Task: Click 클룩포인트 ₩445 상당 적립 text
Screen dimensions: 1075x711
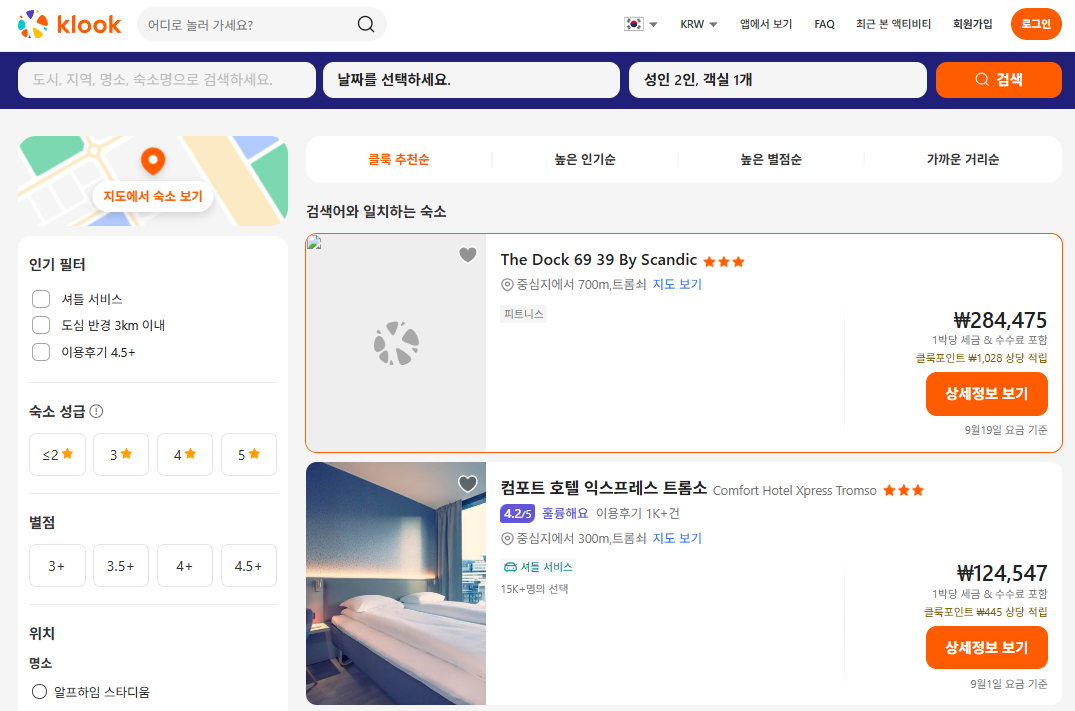Action: tap(986, 612)
